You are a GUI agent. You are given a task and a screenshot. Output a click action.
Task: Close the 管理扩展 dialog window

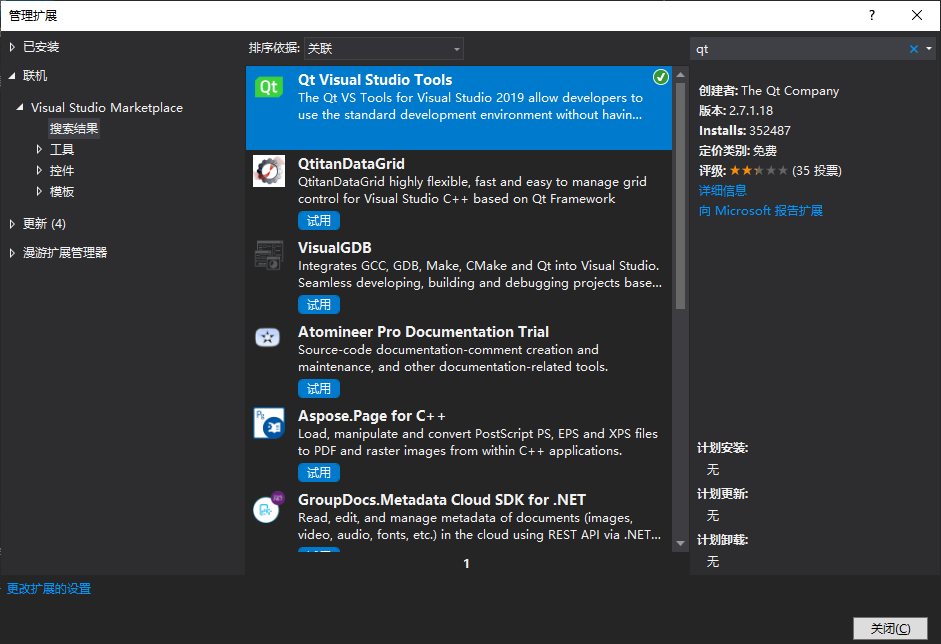pyautogui.click(x=916, y=15)
